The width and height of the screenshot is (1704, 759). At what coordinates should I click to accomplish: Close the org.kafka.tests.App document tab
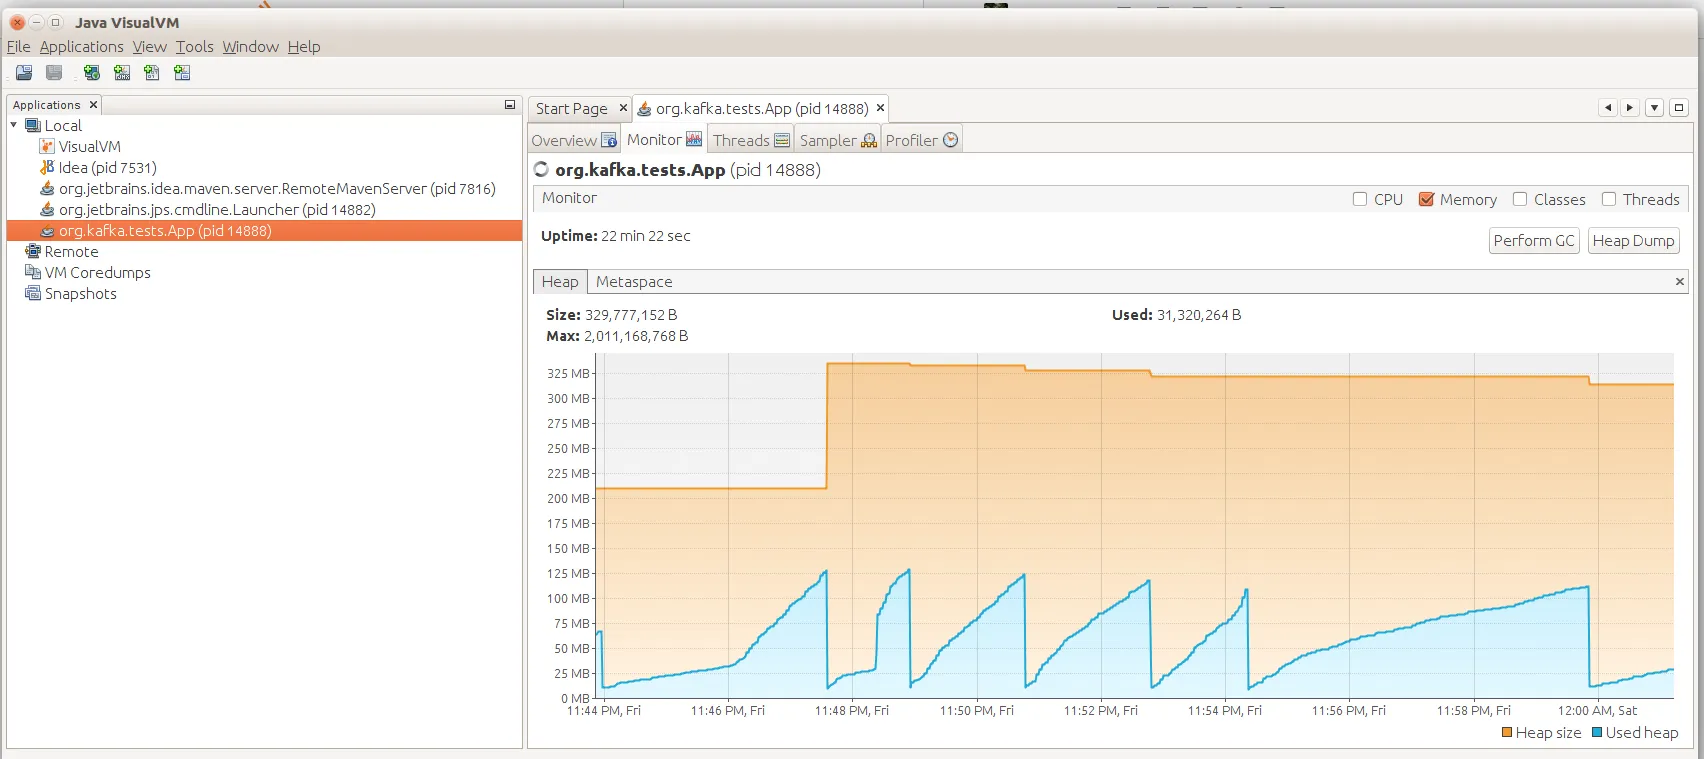point(880,108)
